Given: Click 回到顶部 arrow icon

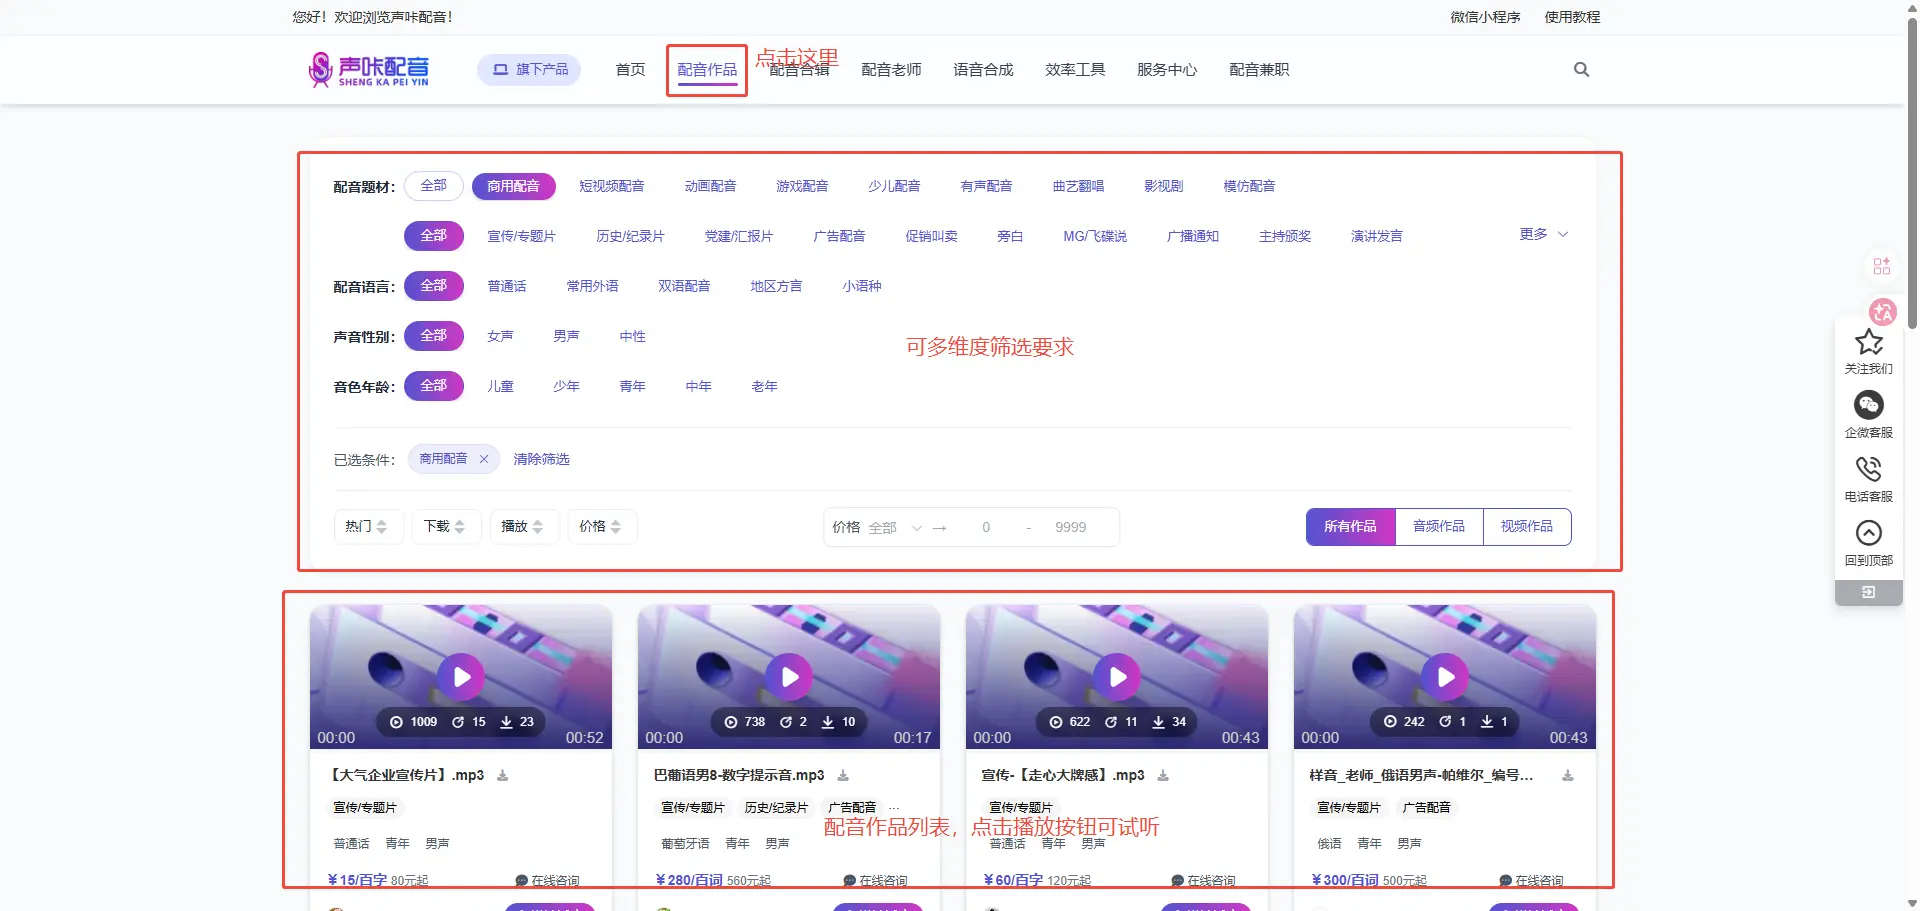Looking at the screenshot, I should click(x=1868, y=533).
